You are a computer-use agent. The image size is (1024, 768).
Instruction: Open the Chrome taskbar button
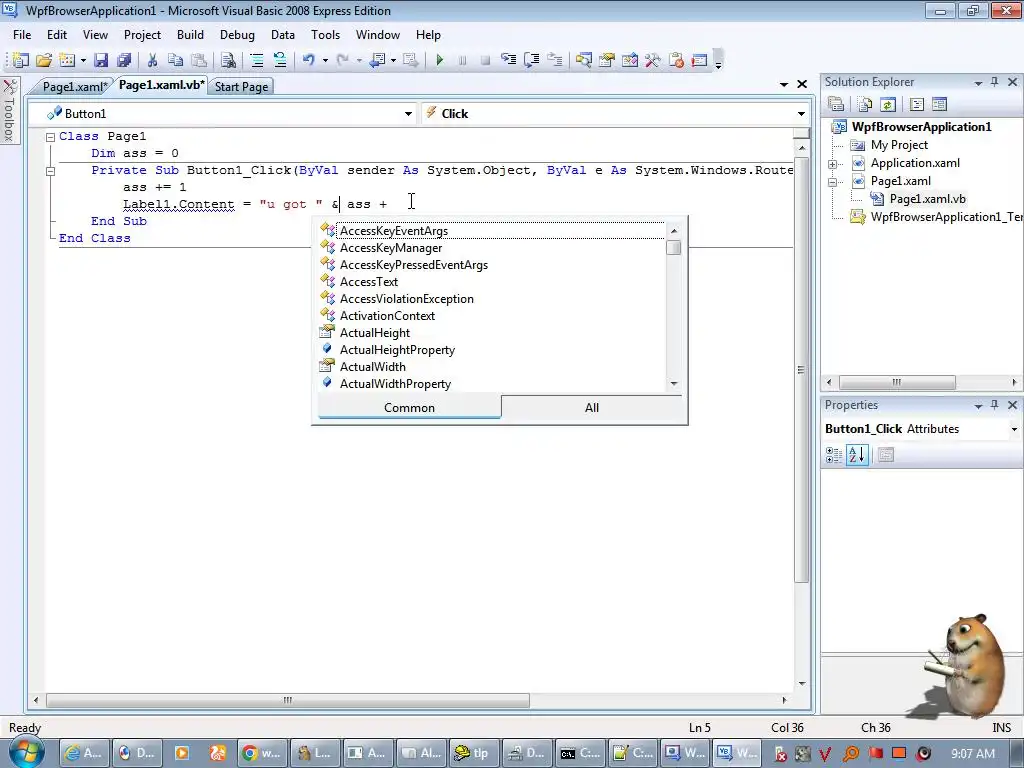point(261,753)
